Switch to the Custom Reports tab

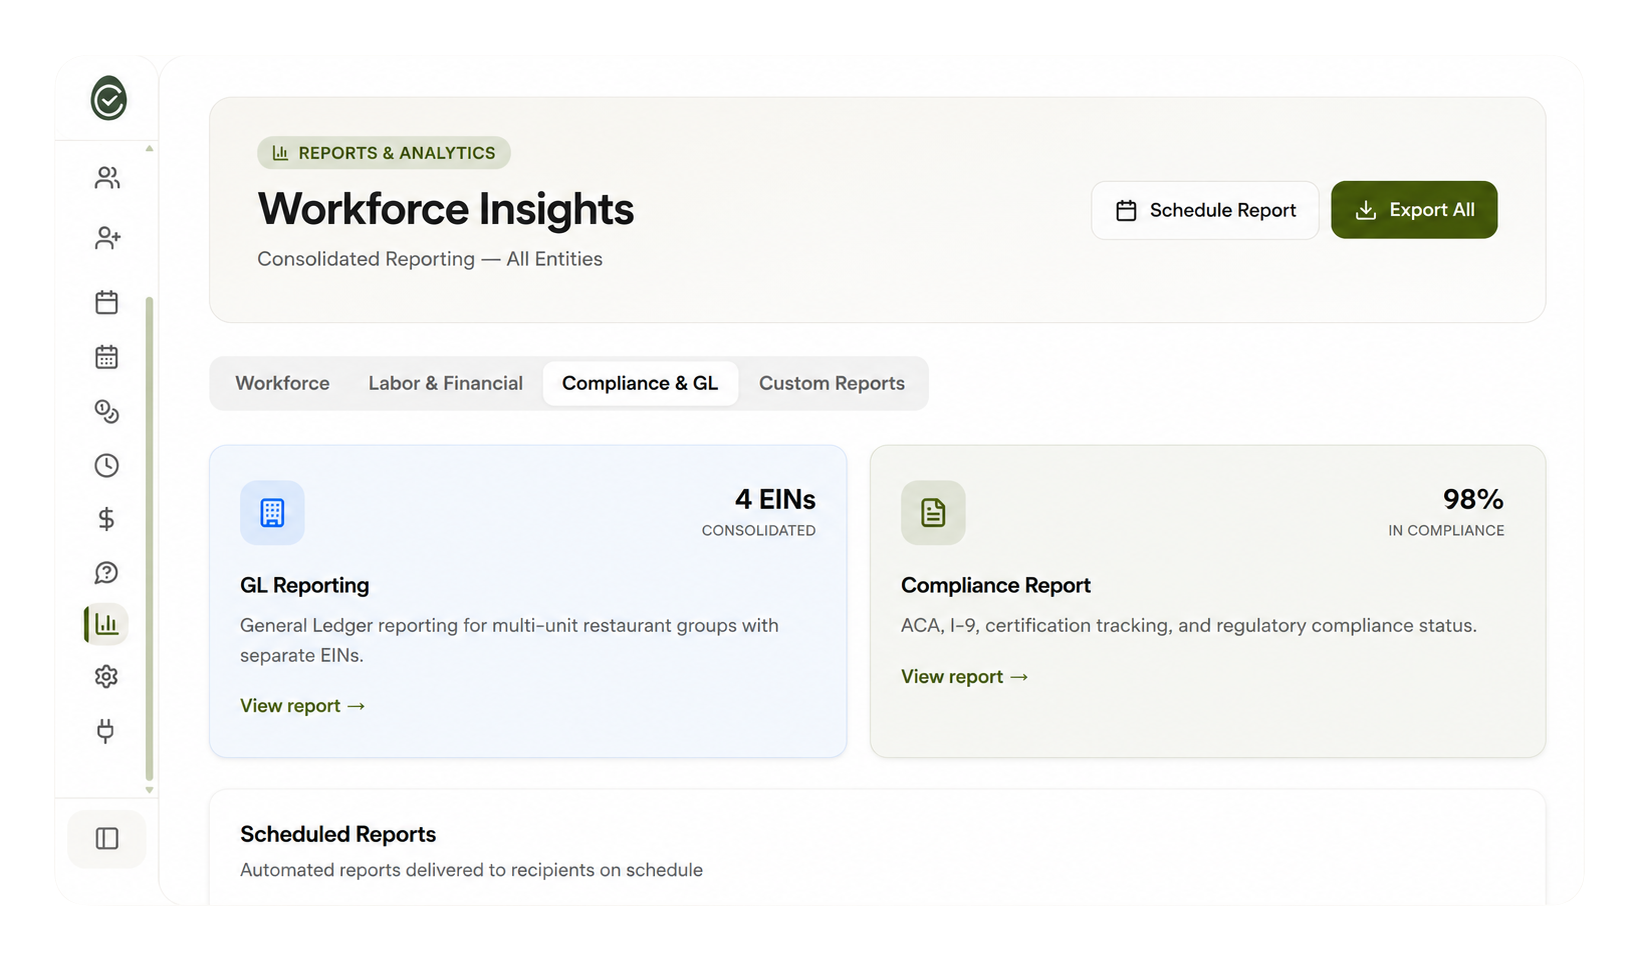click(x=832, y=383)
